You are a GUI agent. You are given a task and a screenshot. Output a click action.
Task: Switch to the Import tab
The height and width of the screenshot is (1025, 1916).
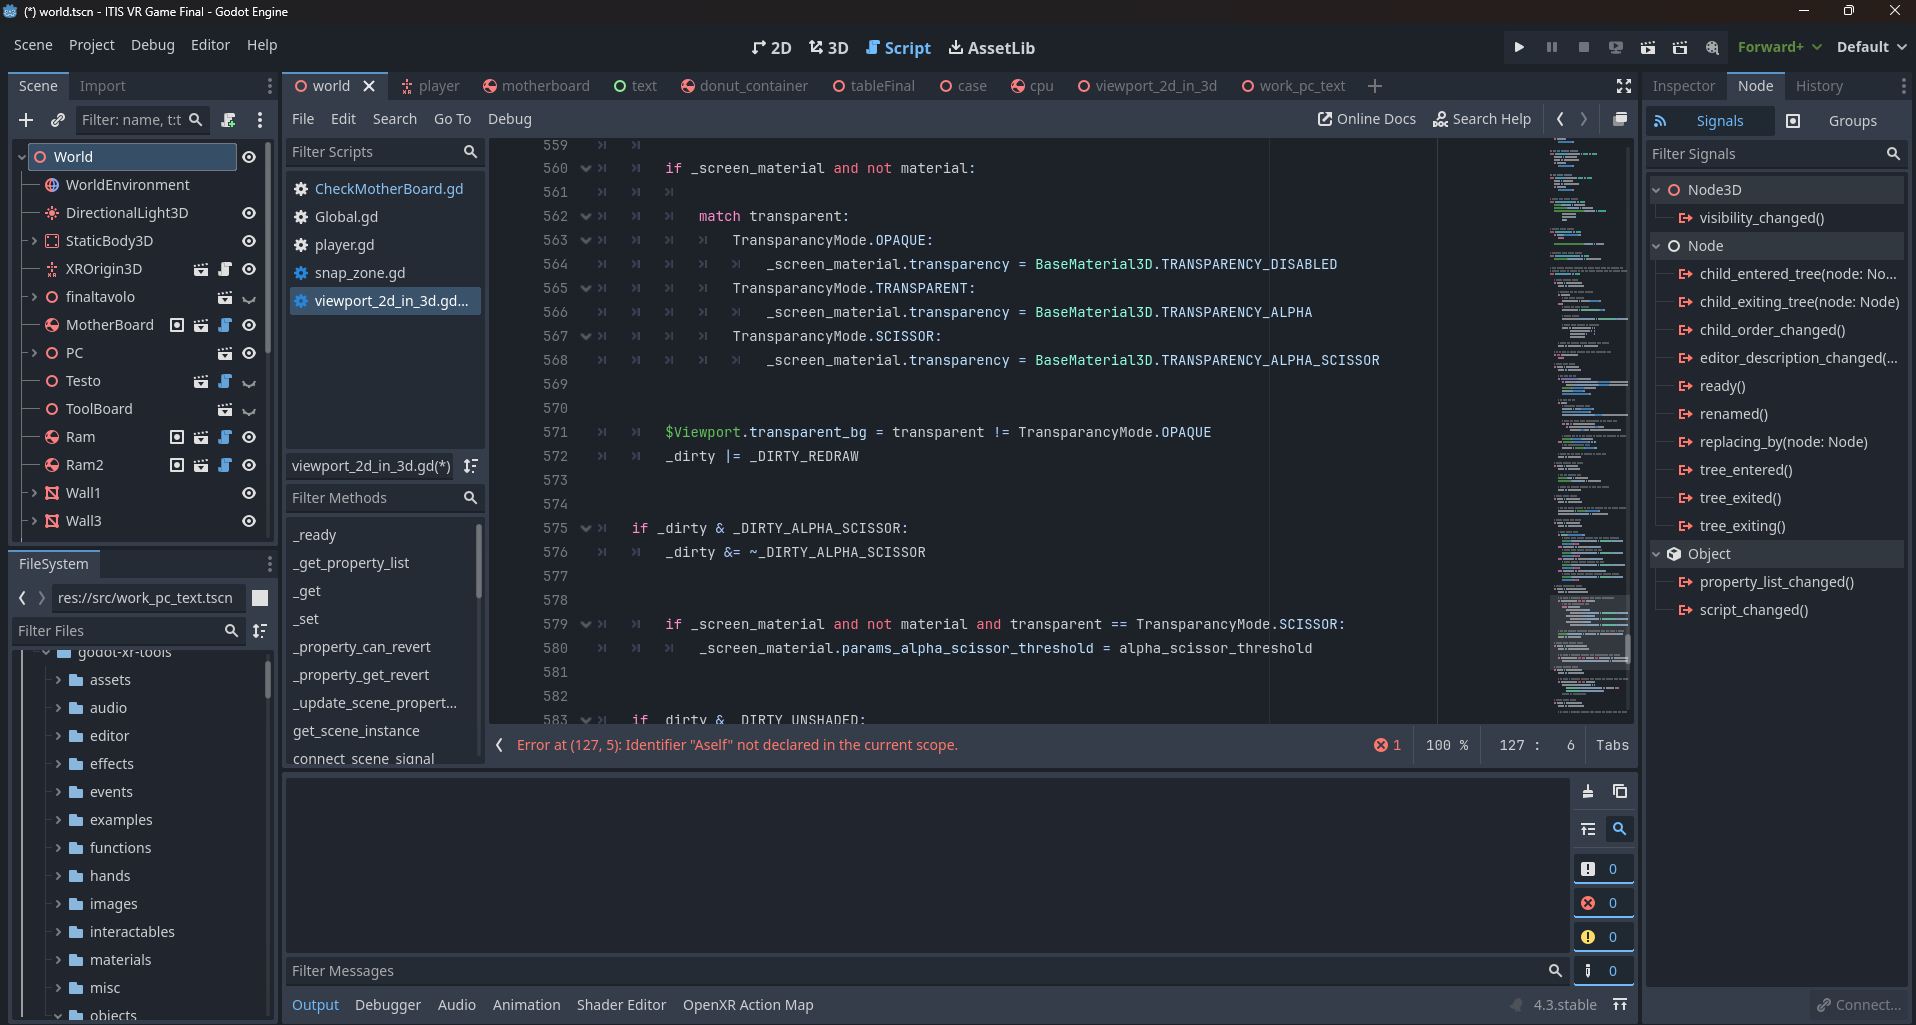[x=103, y=86]
